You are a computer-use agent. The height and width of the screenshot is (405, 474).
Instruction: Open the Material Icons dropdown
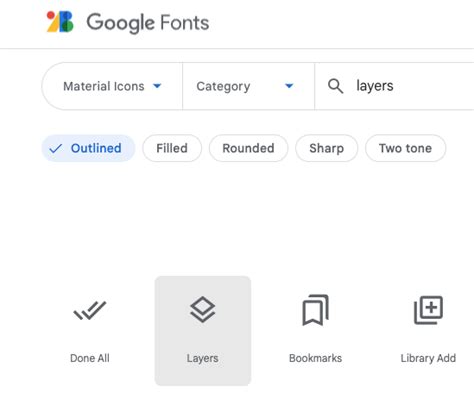(x=112, y=86)
